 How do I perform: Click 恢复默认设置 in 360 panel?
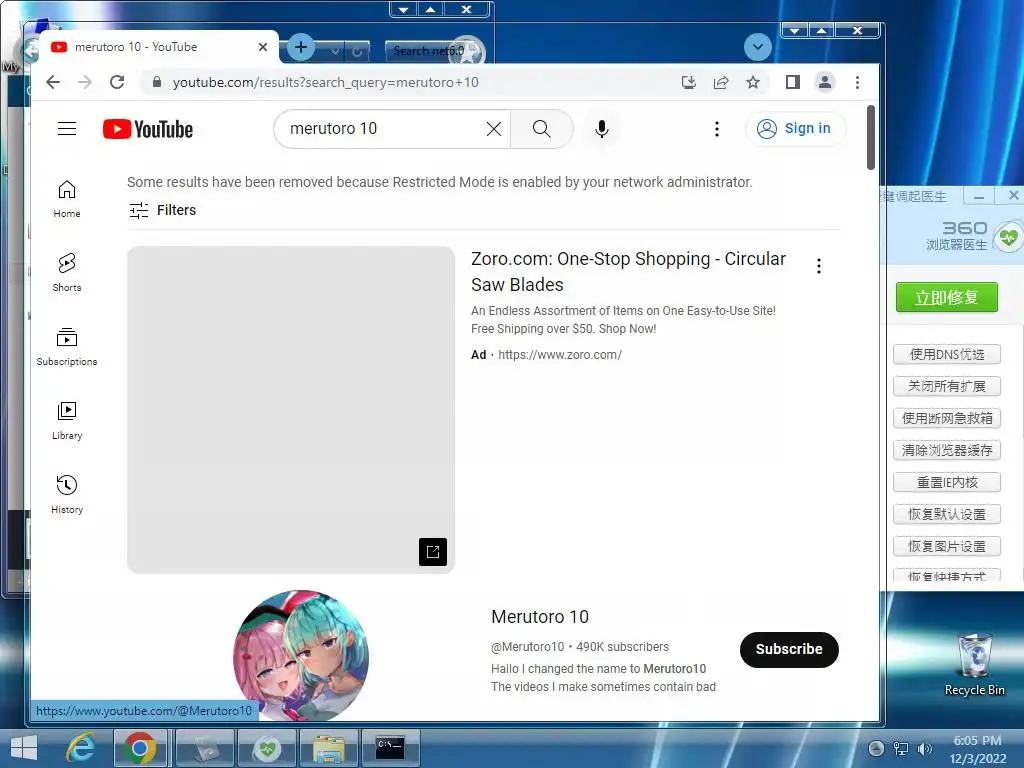[946, 515]
